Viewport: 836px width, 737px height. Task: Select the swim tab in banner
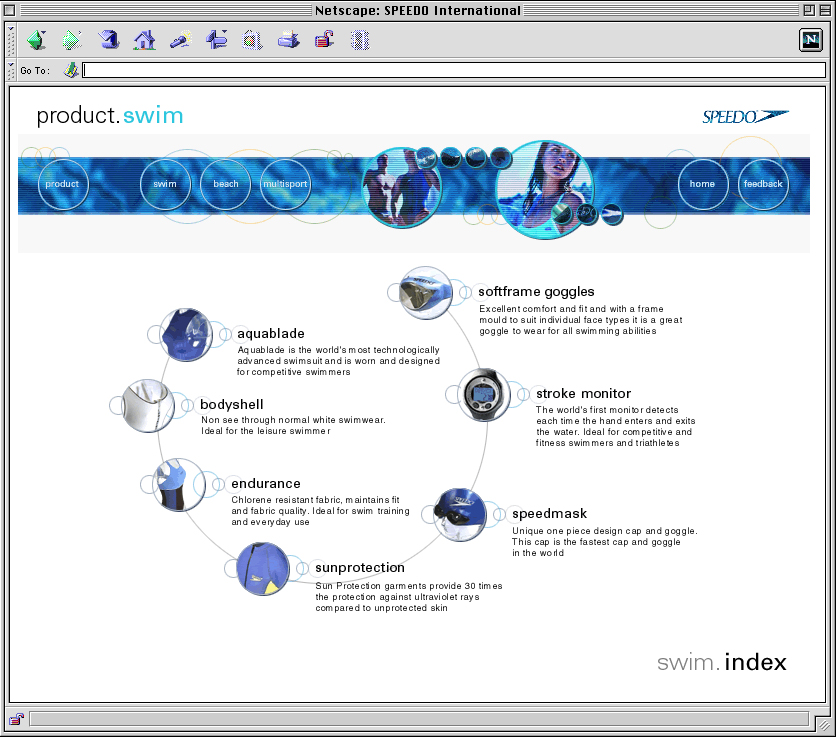pos(165,184)
